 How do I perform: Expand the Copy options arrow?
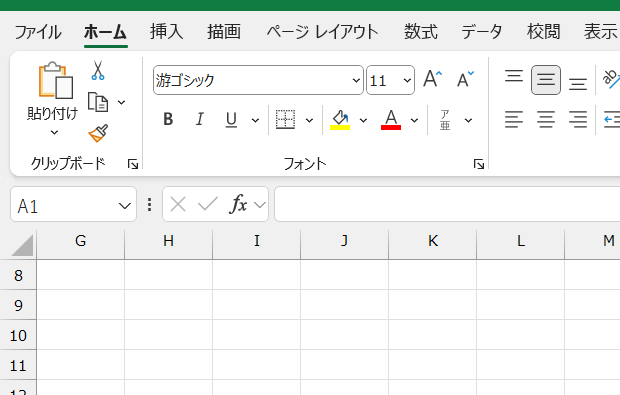121,102
